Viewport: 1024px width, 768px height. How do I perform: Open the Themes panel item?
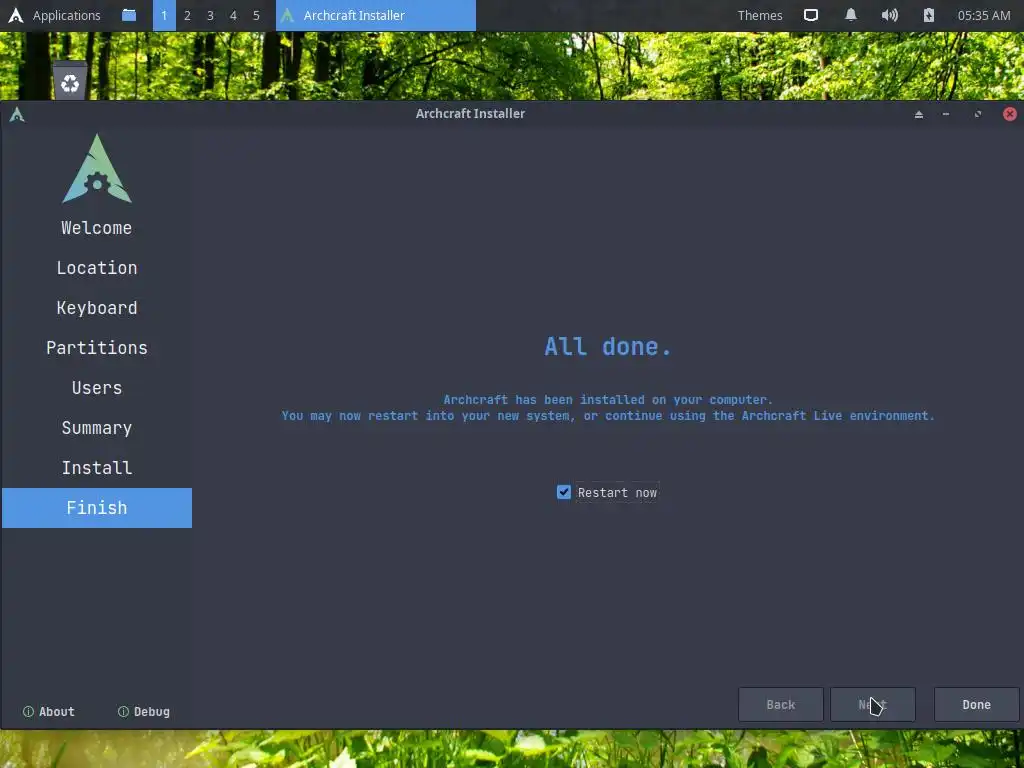tap(760, 15)
